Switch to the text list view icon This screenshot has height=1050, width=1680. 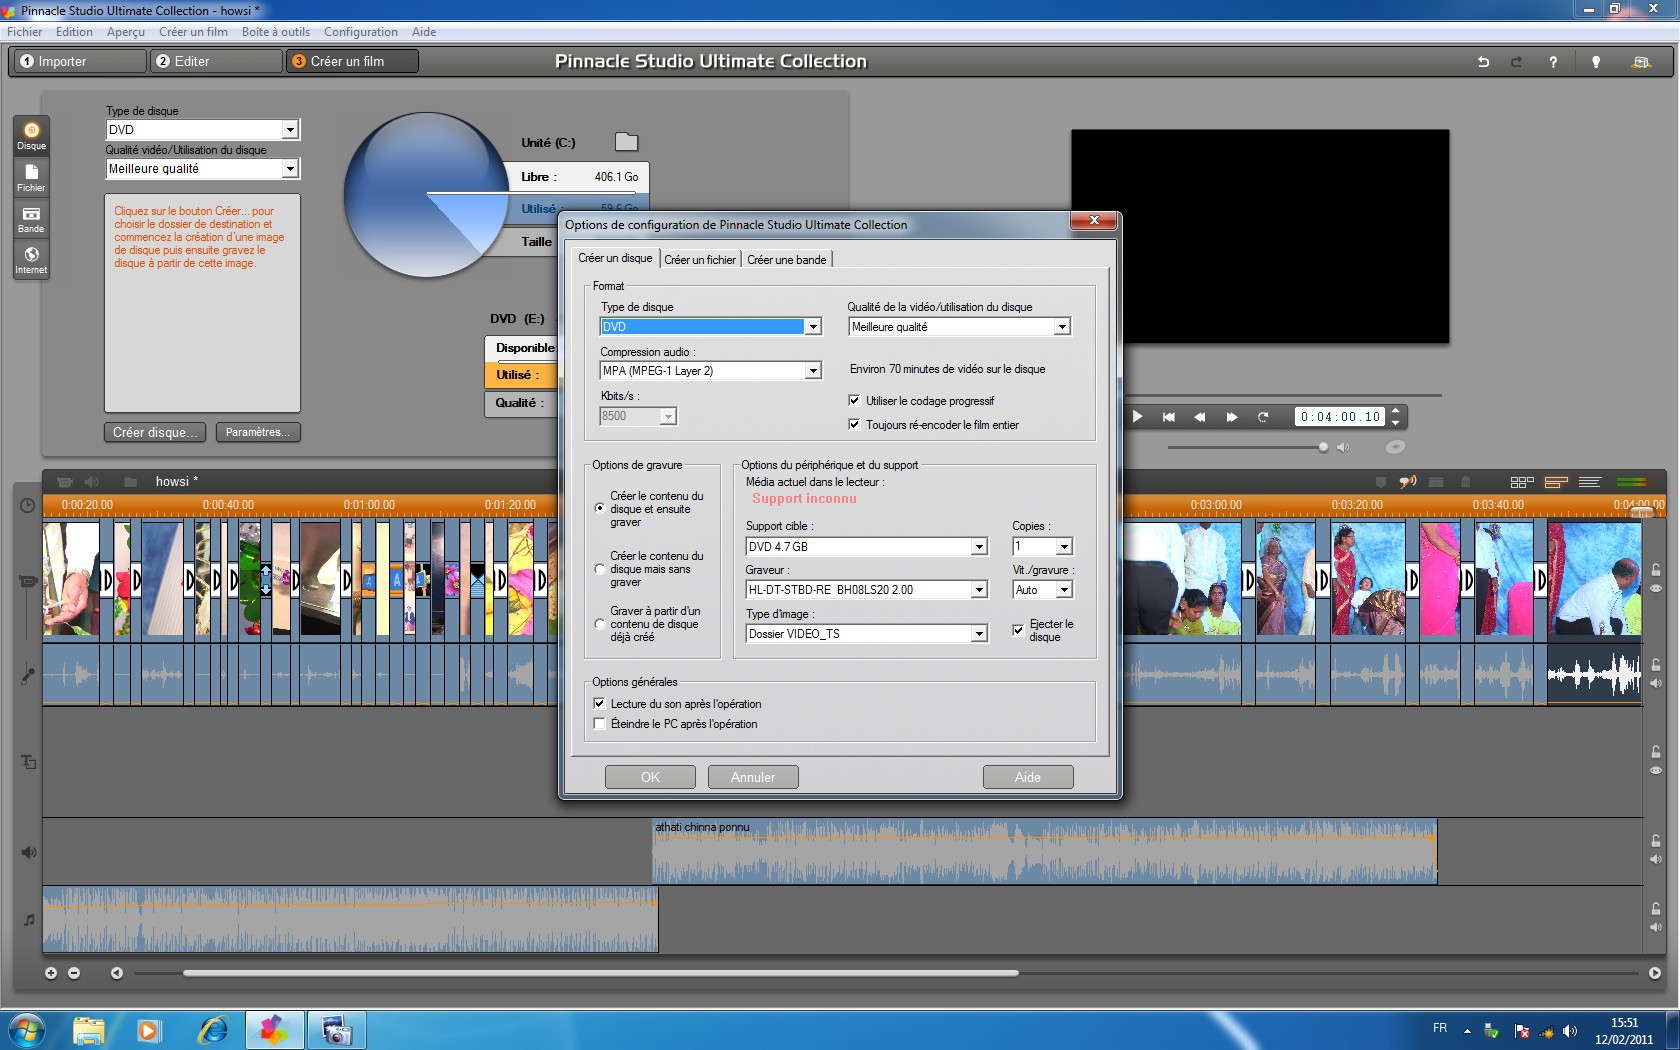coord(1590,482)
